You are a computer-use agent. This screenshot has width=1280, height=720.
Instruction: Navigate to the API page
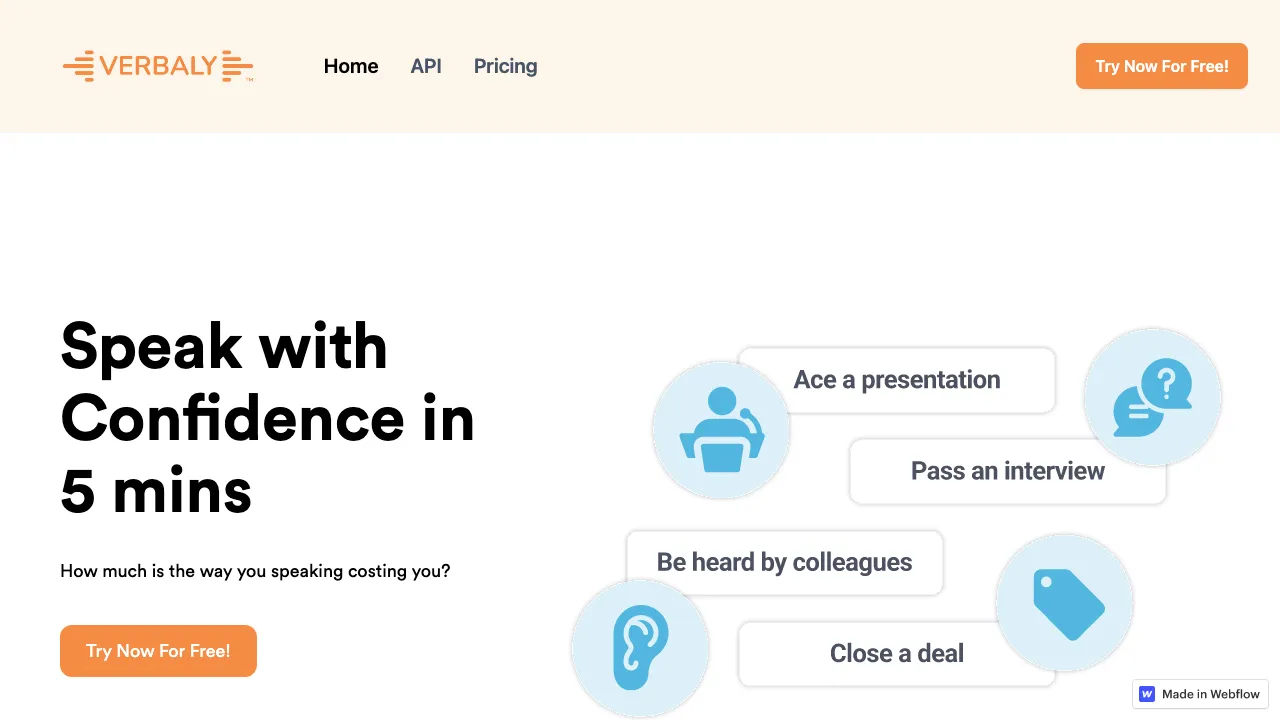(426, 66)
